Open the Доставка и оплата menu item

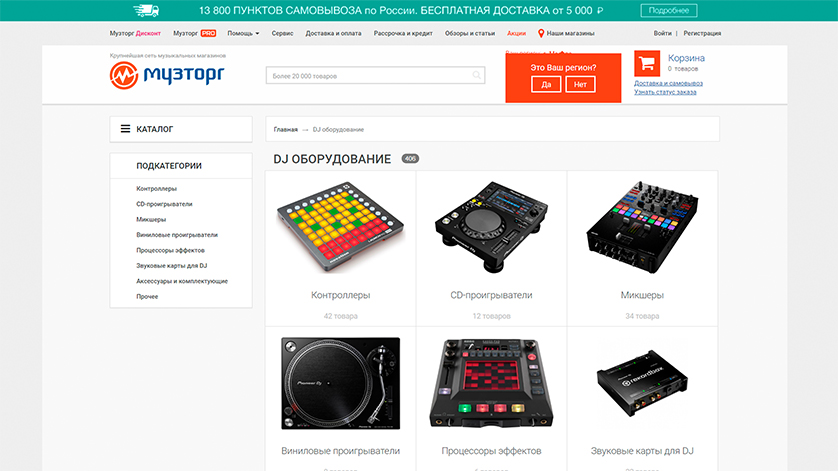tap(333, 33)
